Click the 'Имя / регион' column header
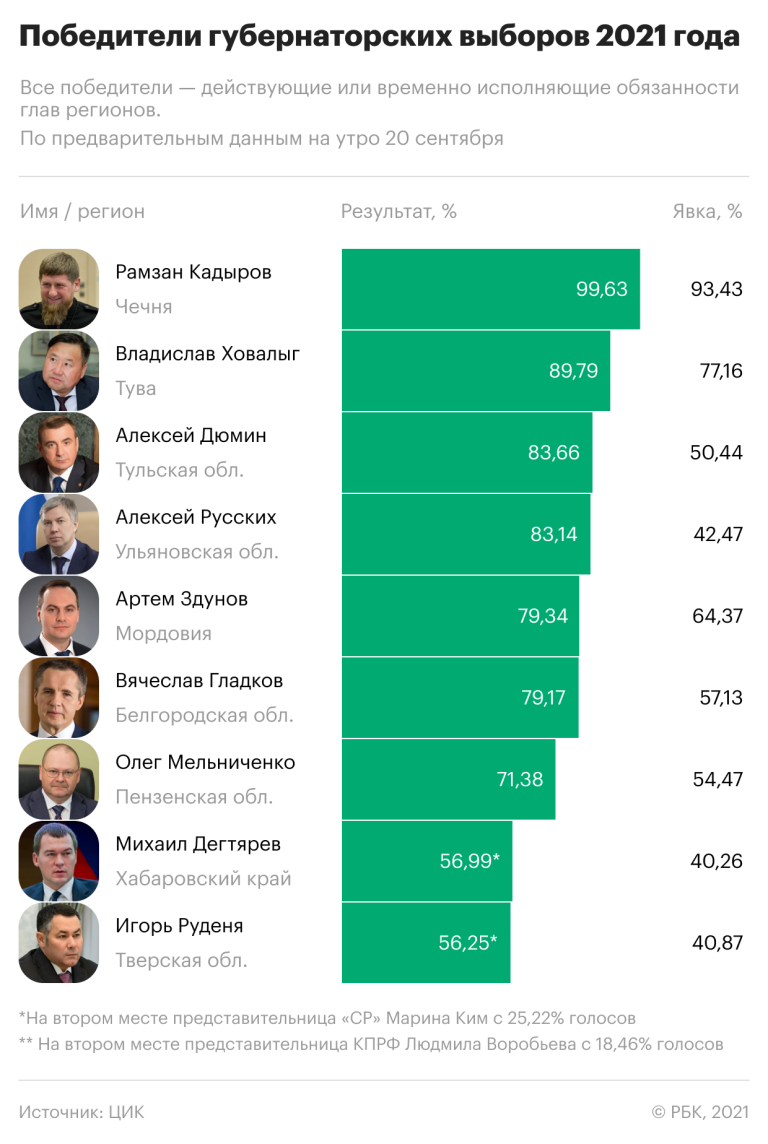Screen dimensions: 768x1144 click(x=82, y=212)
